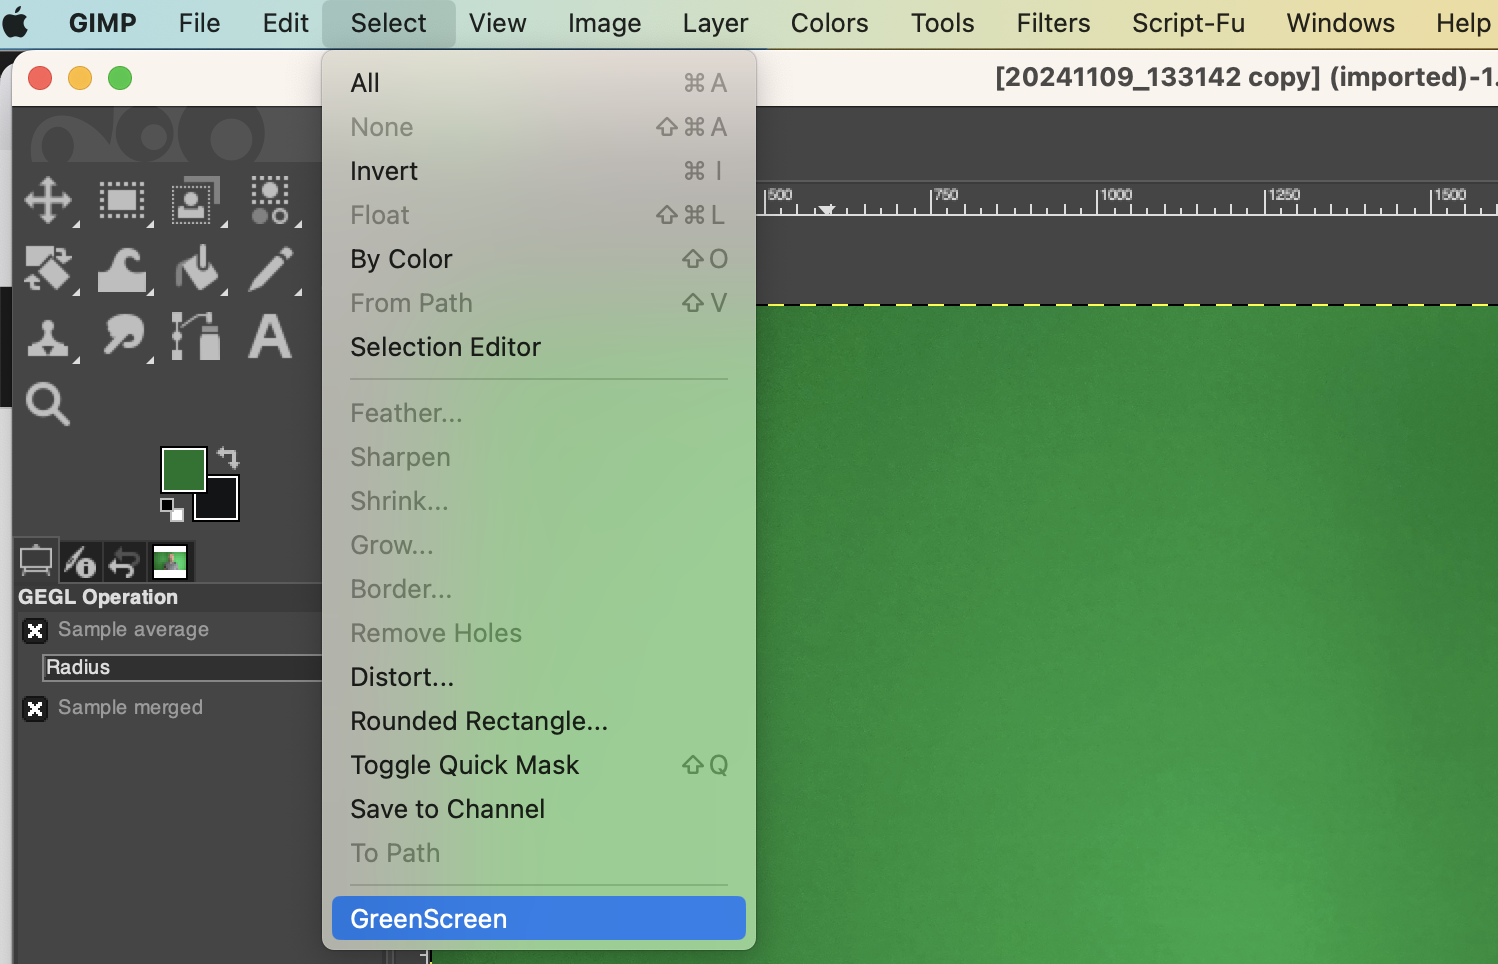Select the Clone stamp tool
This screenshot has width=1498, height=964.
(48, 336)
